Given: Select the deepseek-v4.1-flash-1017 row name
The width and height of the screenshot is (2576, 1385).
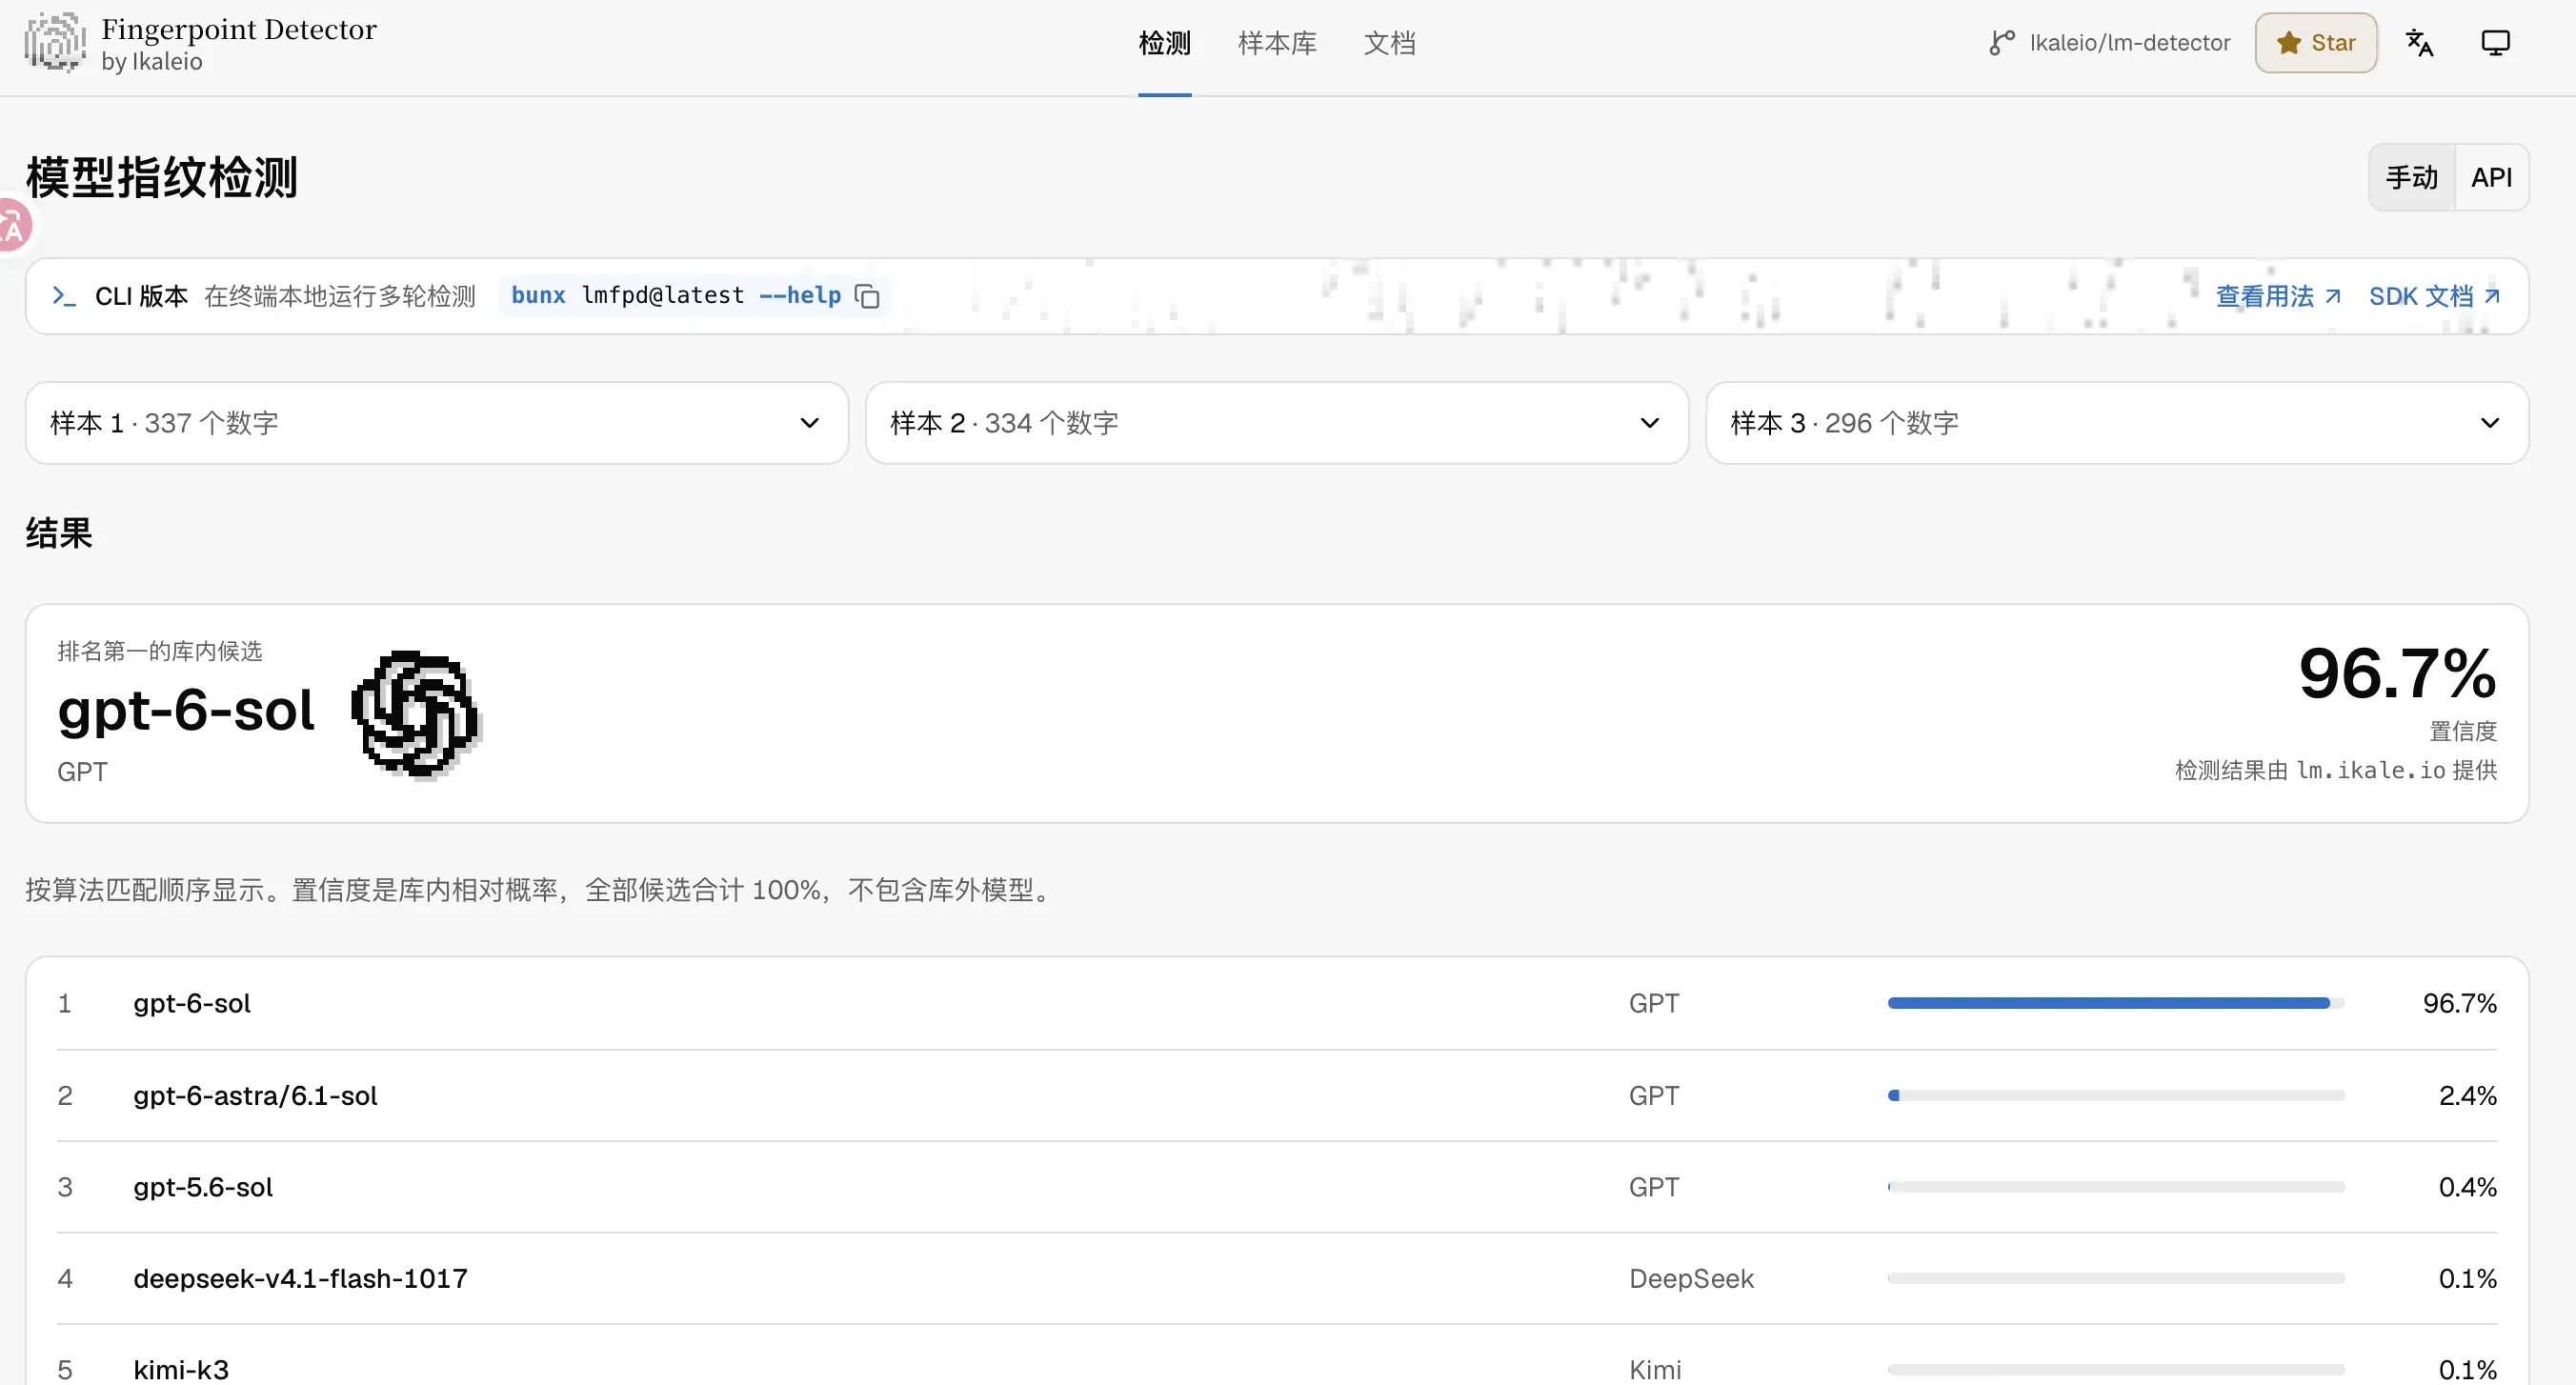Looking at the screenshot, I should click(300, 1278).
